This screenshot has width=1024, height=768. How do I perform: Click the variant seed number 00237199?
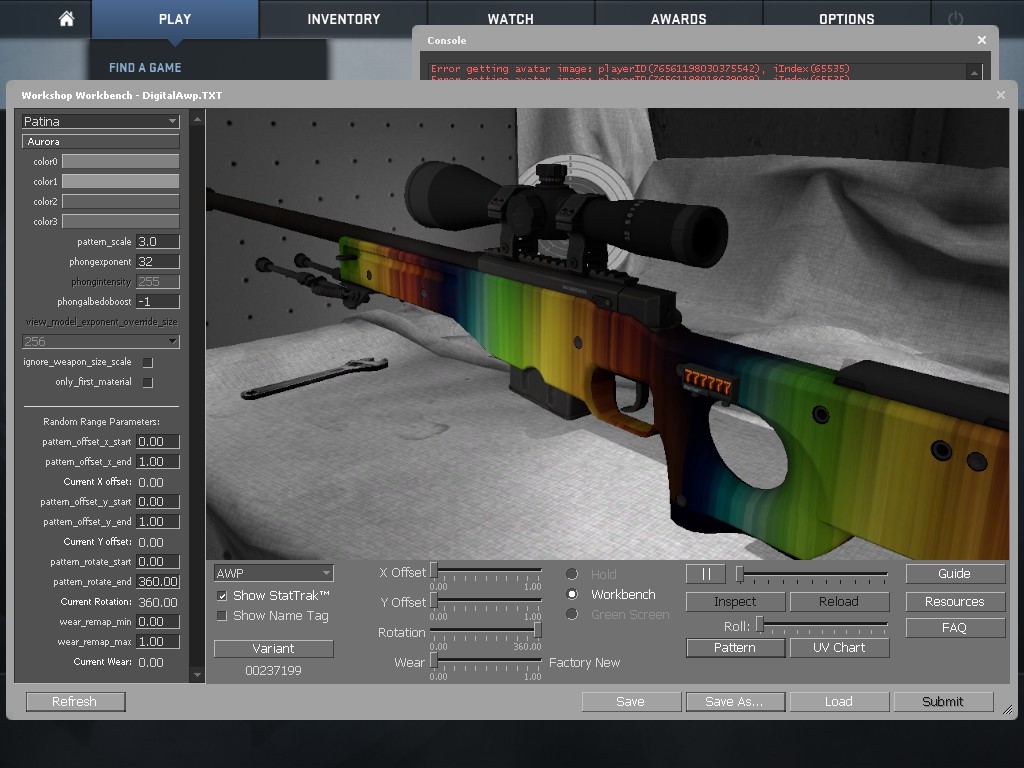tap(274, 671)
